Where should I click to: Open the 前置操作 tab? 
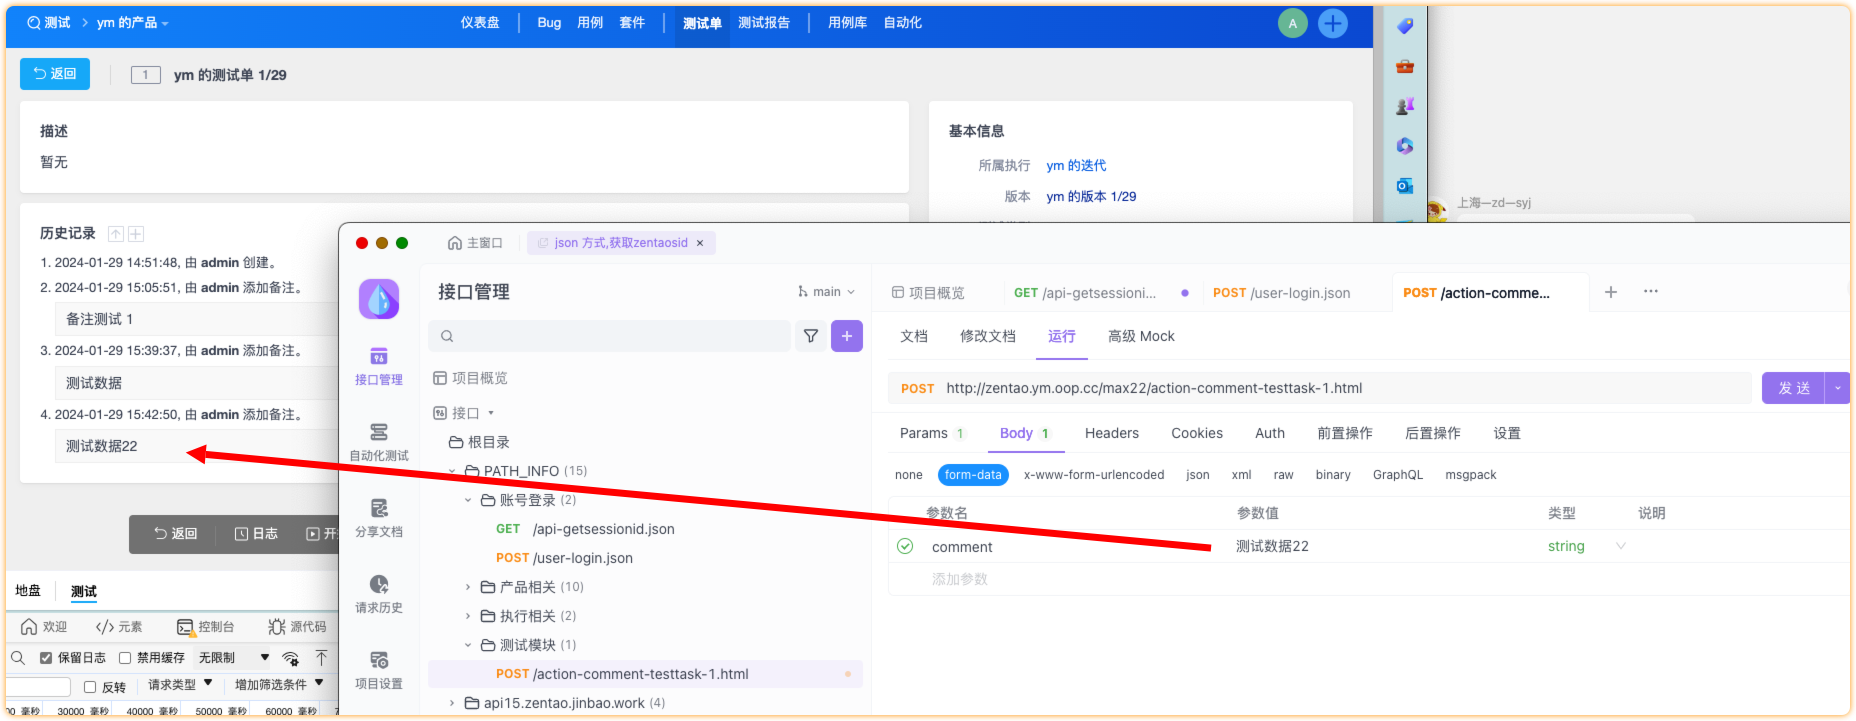pos(1345,433)
